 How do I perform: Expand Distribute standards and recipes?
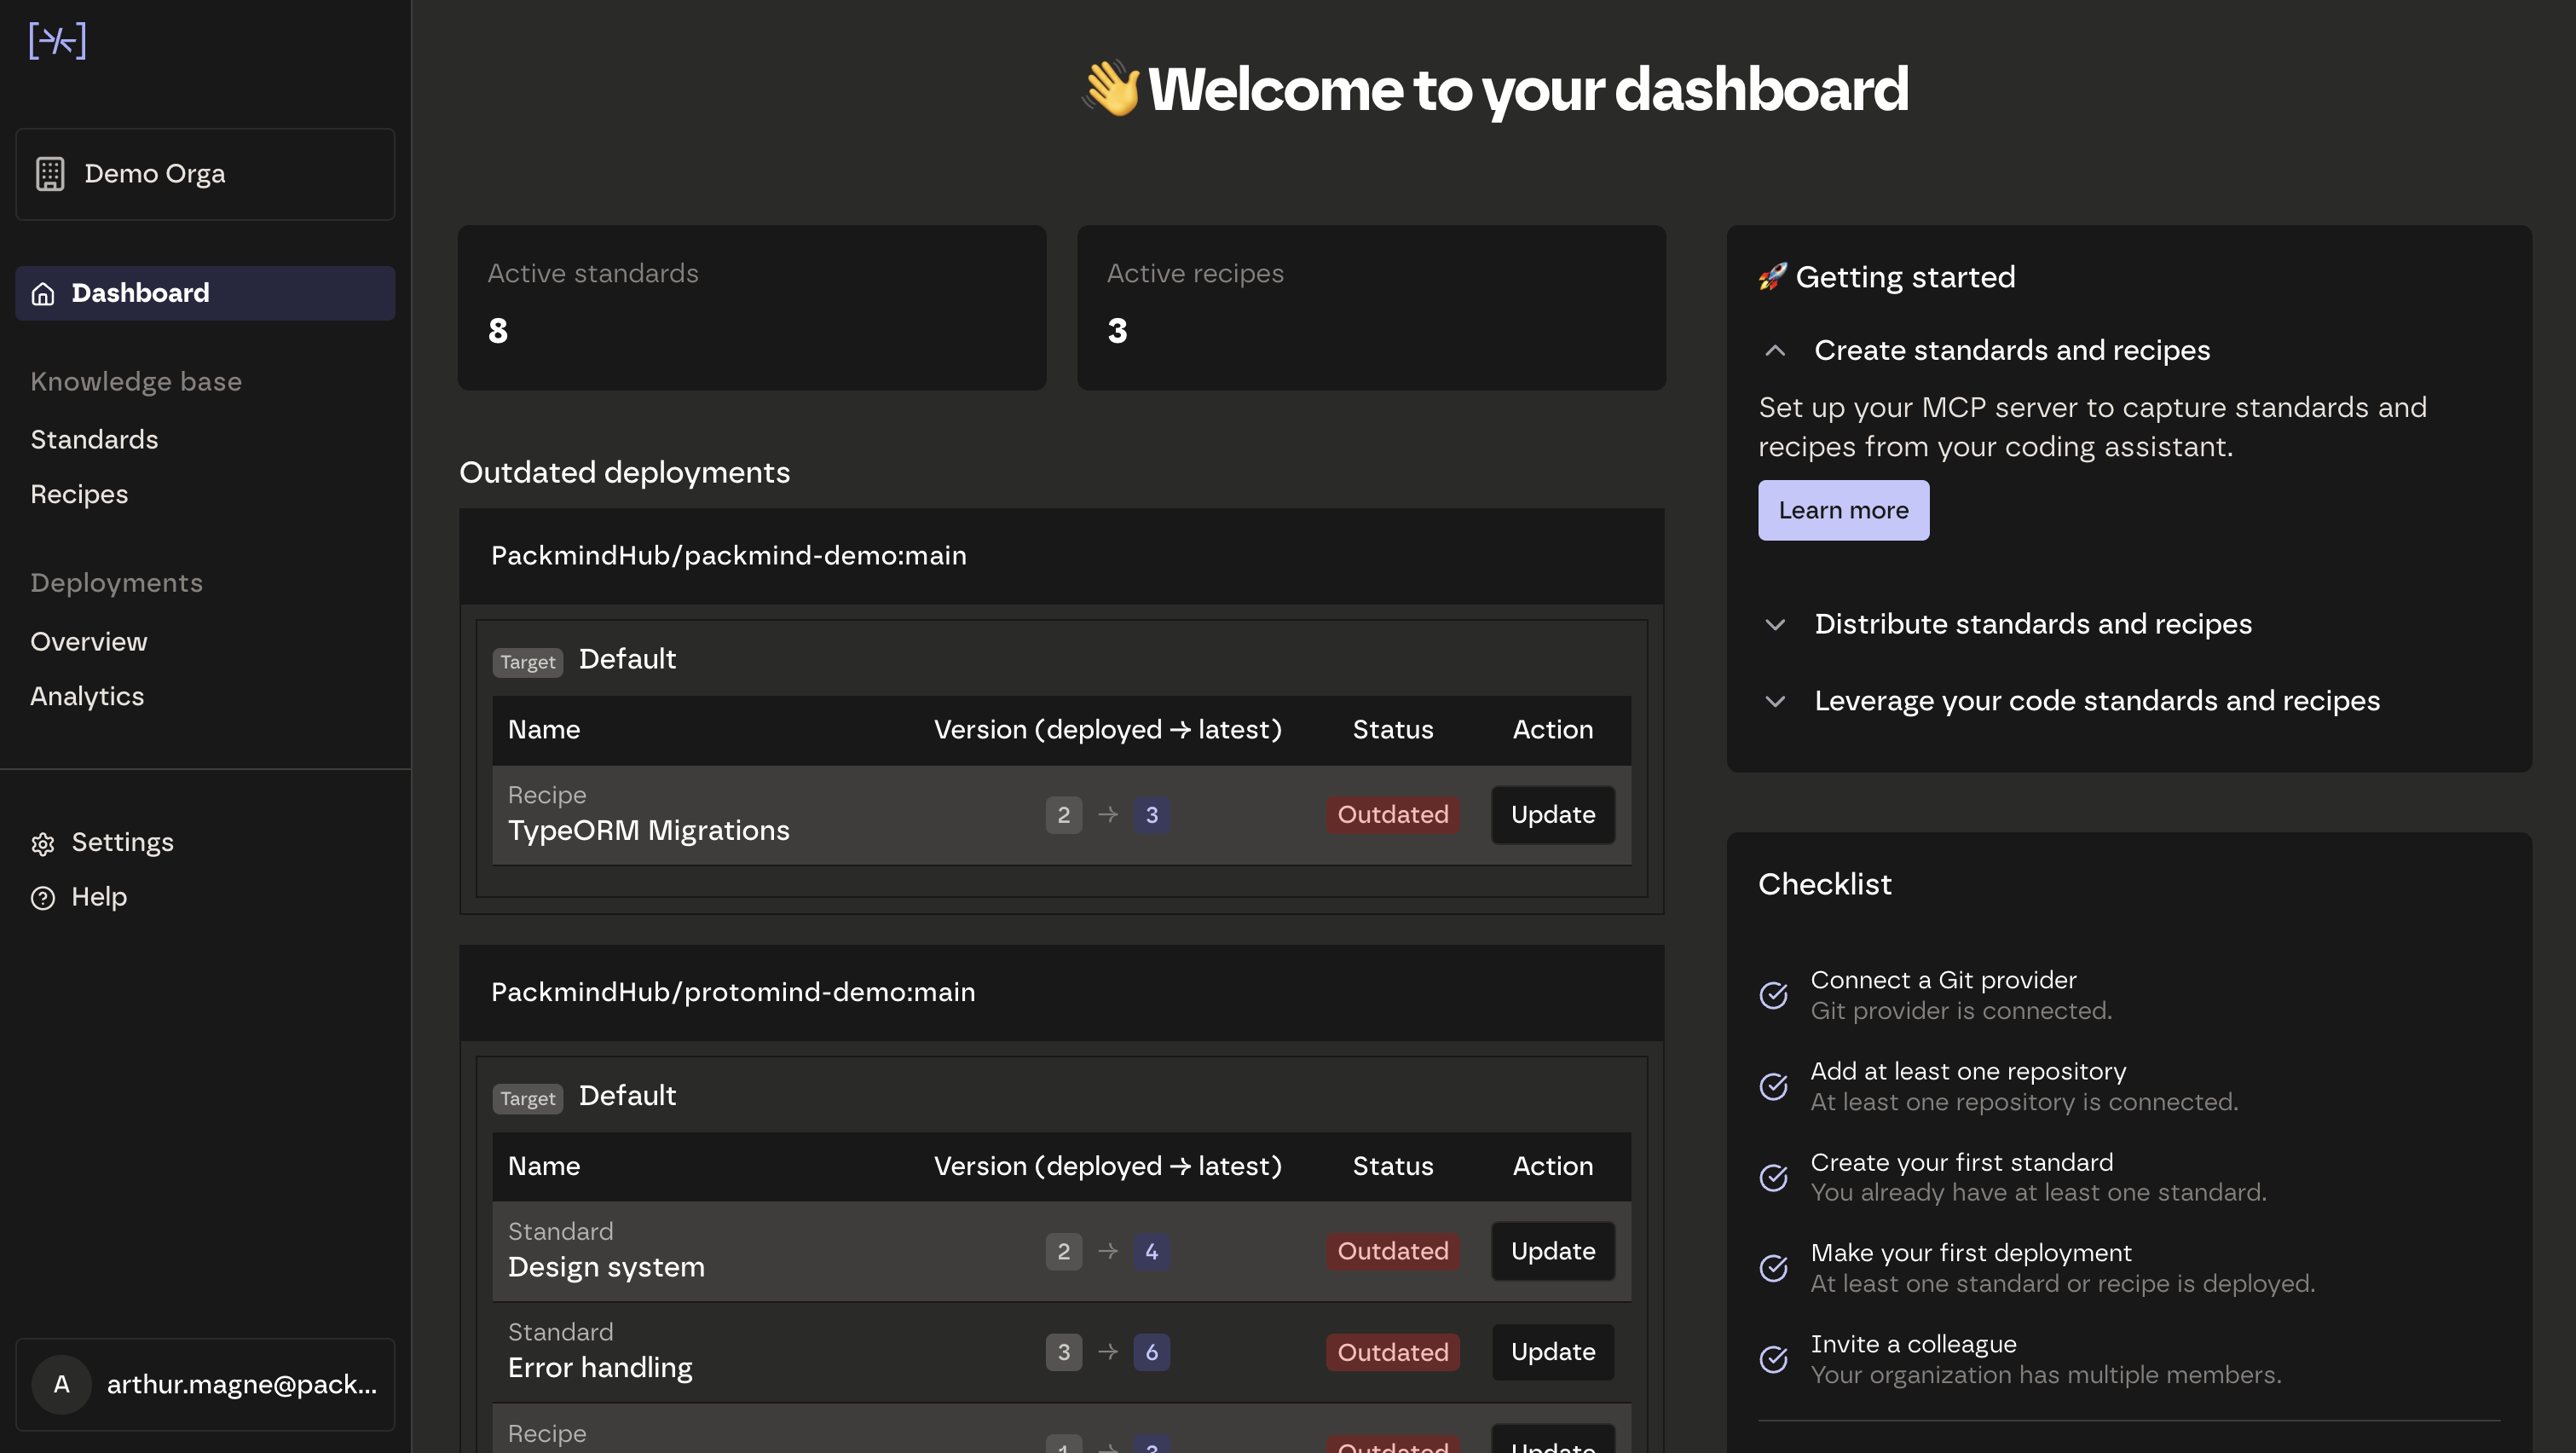pyautogui.click(x=1775, y=624)
